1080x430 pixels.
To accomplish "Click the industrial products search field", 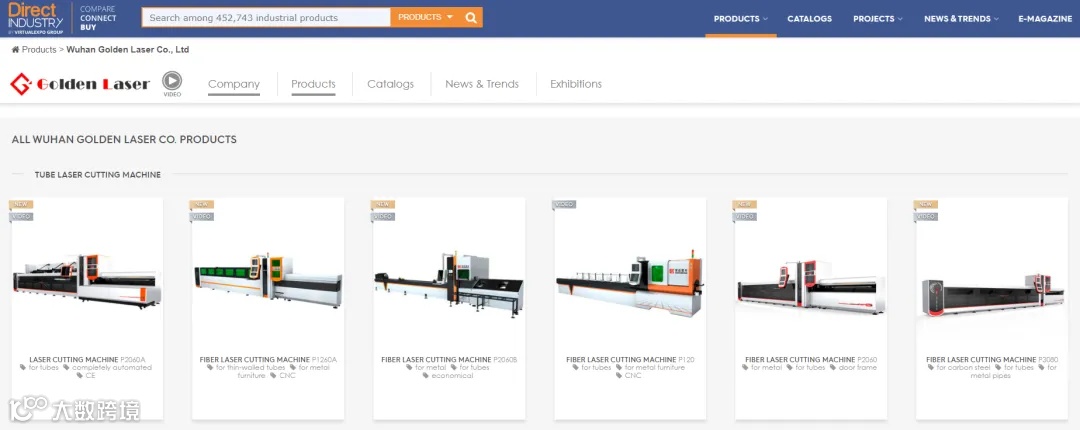I will click(266, 17).
